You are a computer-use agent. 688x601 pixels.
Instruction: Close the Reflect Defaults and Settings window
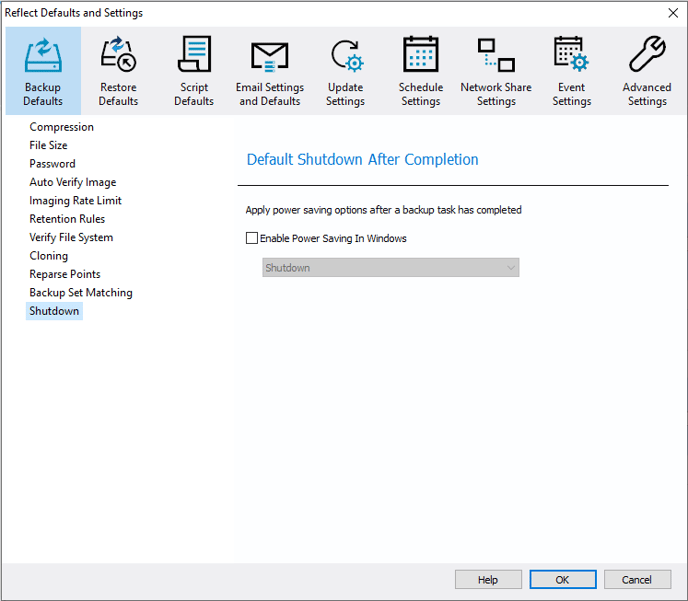click(x=673, y=13)
